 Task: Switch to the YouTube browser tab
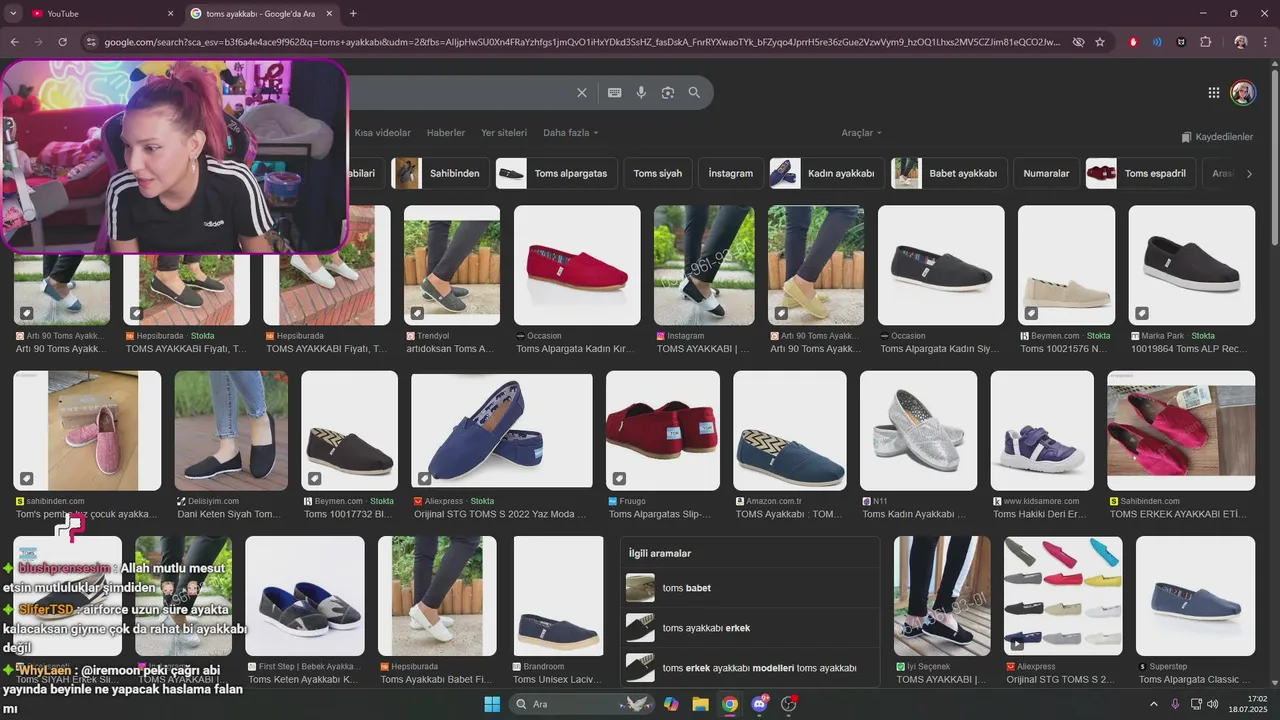[x=100, y=13]
